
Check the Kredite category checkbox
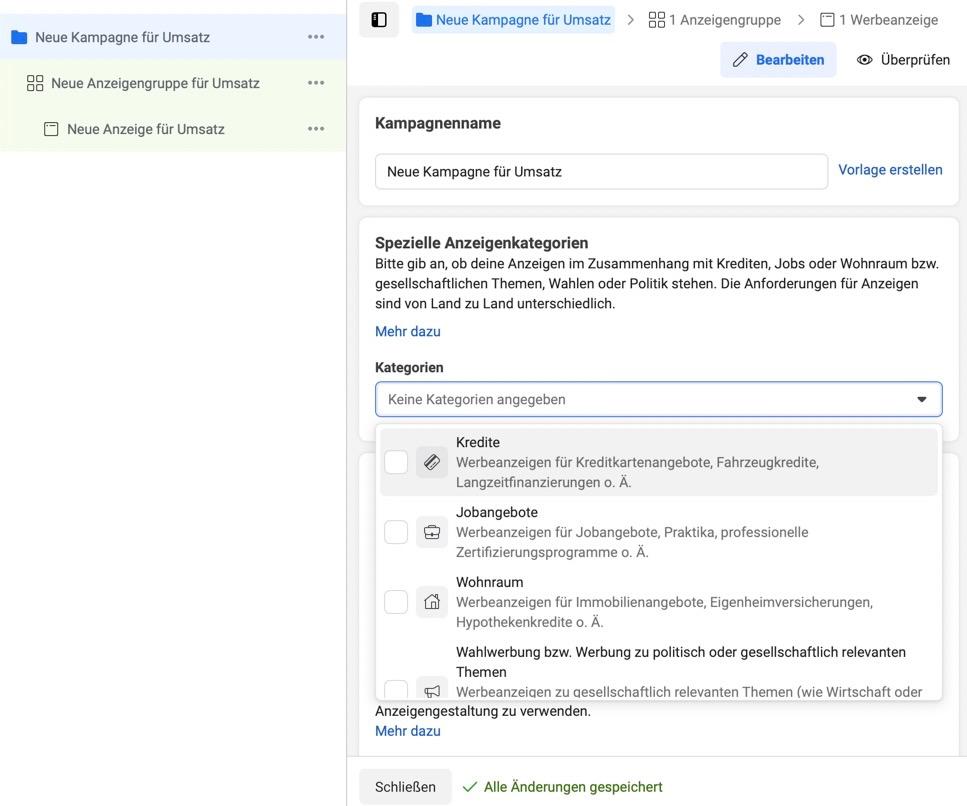[x=396, y=462]
